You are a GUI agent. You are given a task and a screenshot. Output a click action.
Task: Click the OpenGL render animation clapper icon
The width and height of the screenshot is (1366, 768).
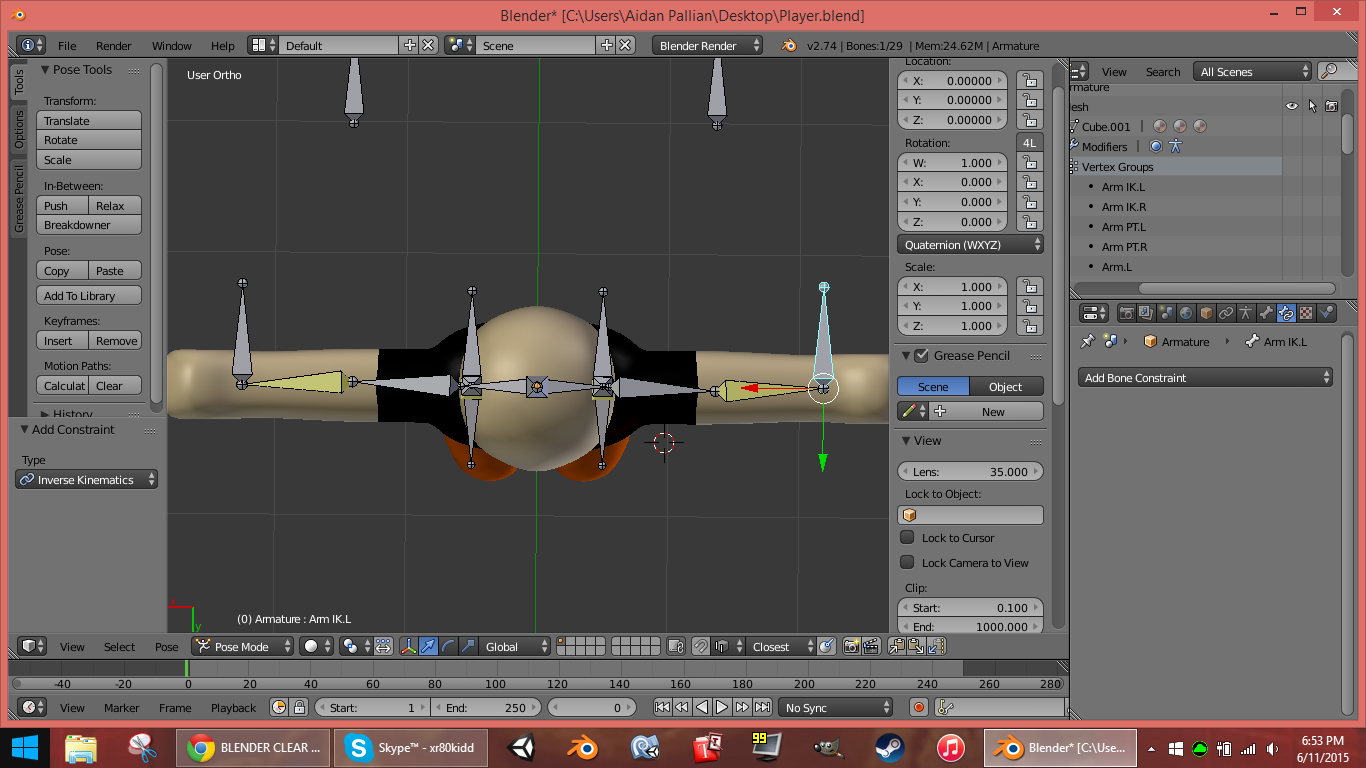pyautogui.click(x=871, y=646)
